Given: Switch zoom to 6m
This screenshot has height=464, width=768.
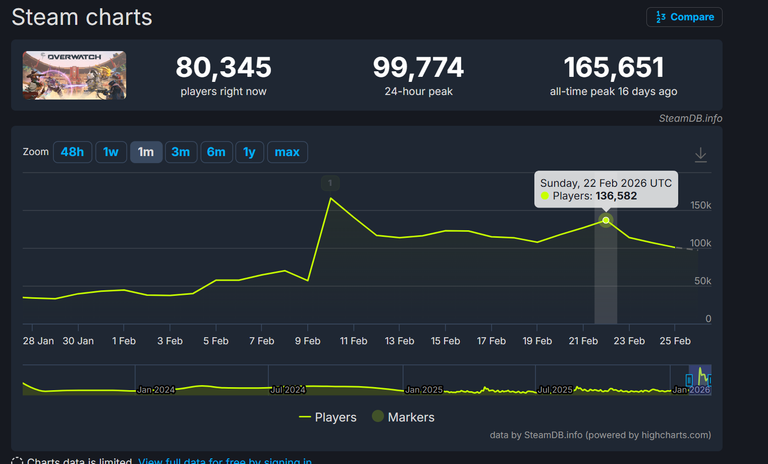Looking at the screenshot, I should [x=216, y=152].
